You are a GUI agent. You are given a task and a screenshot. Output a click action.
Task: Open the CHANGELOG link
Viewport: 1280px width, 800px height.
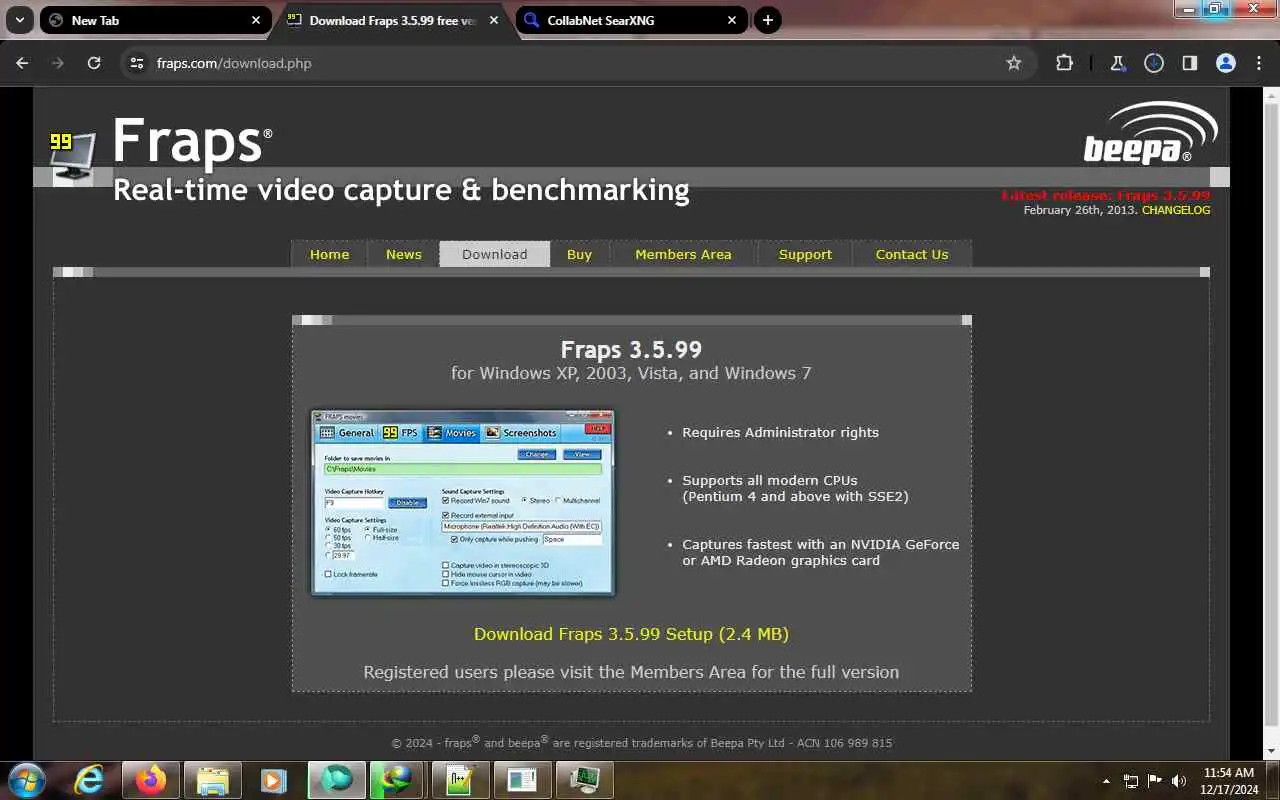pos(1176,210)
